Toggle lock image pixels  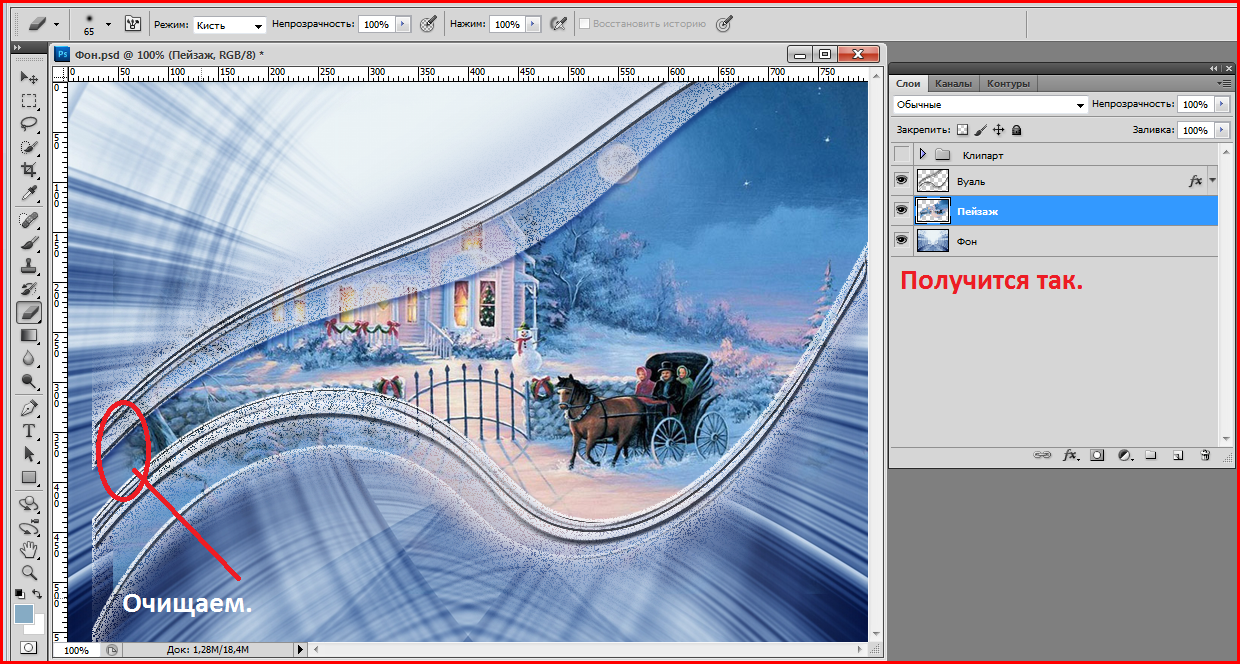[980, 130]
